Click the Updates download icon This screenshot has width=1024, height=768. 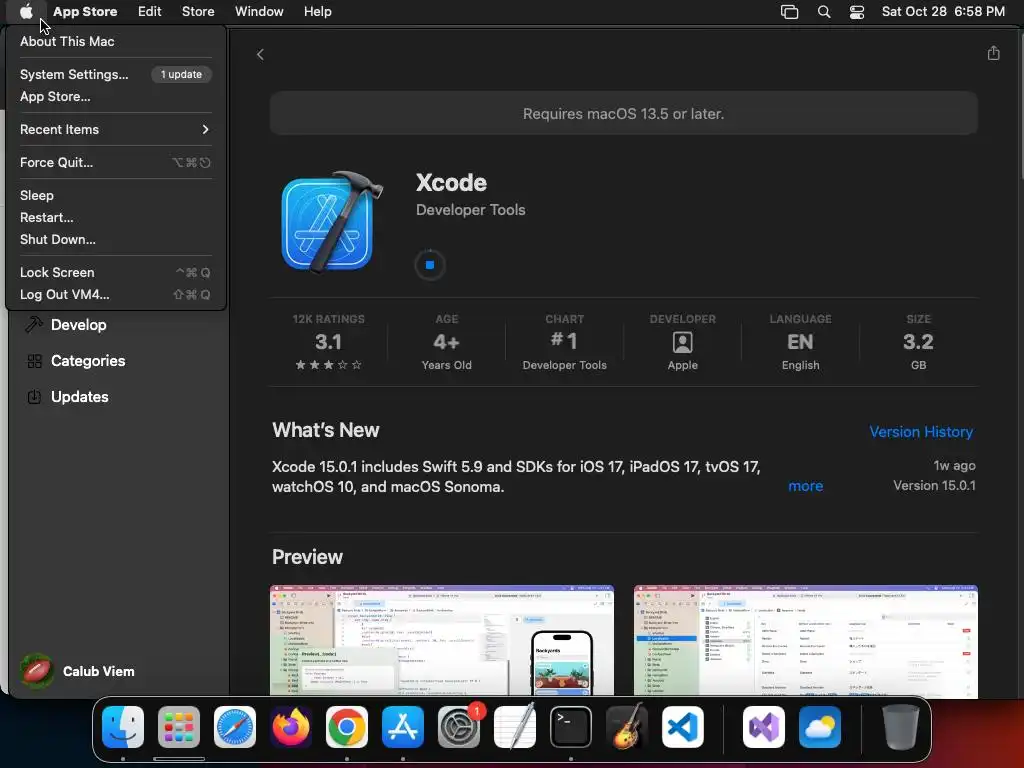coord(34,396)
